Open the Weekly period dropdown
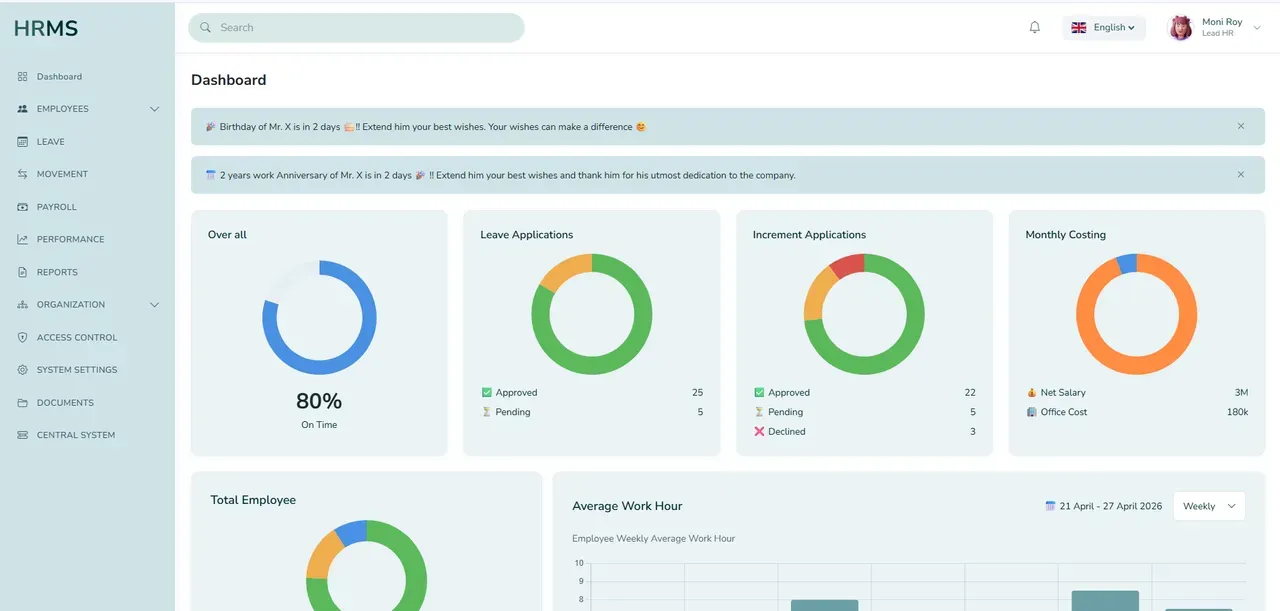 click(1209, 506)
